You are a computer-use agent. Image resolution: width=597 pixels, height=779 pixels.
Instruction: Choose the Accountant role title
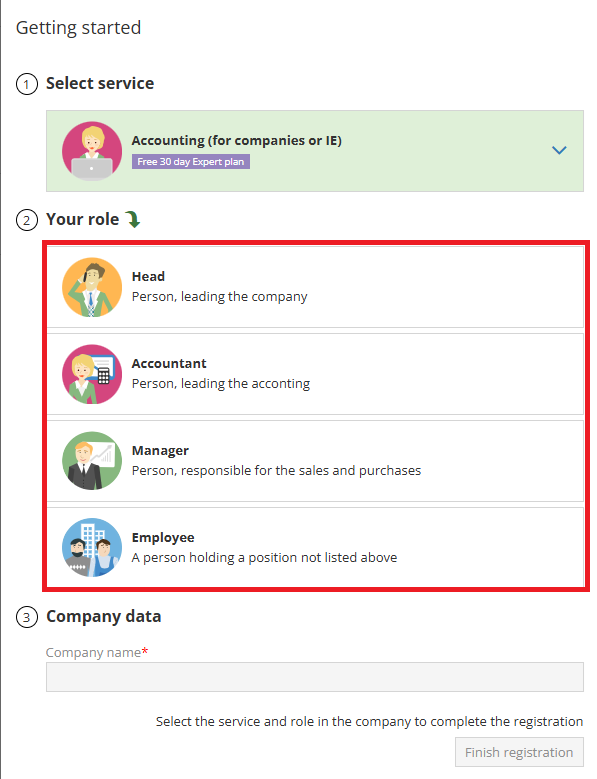[x=169, y=363]
